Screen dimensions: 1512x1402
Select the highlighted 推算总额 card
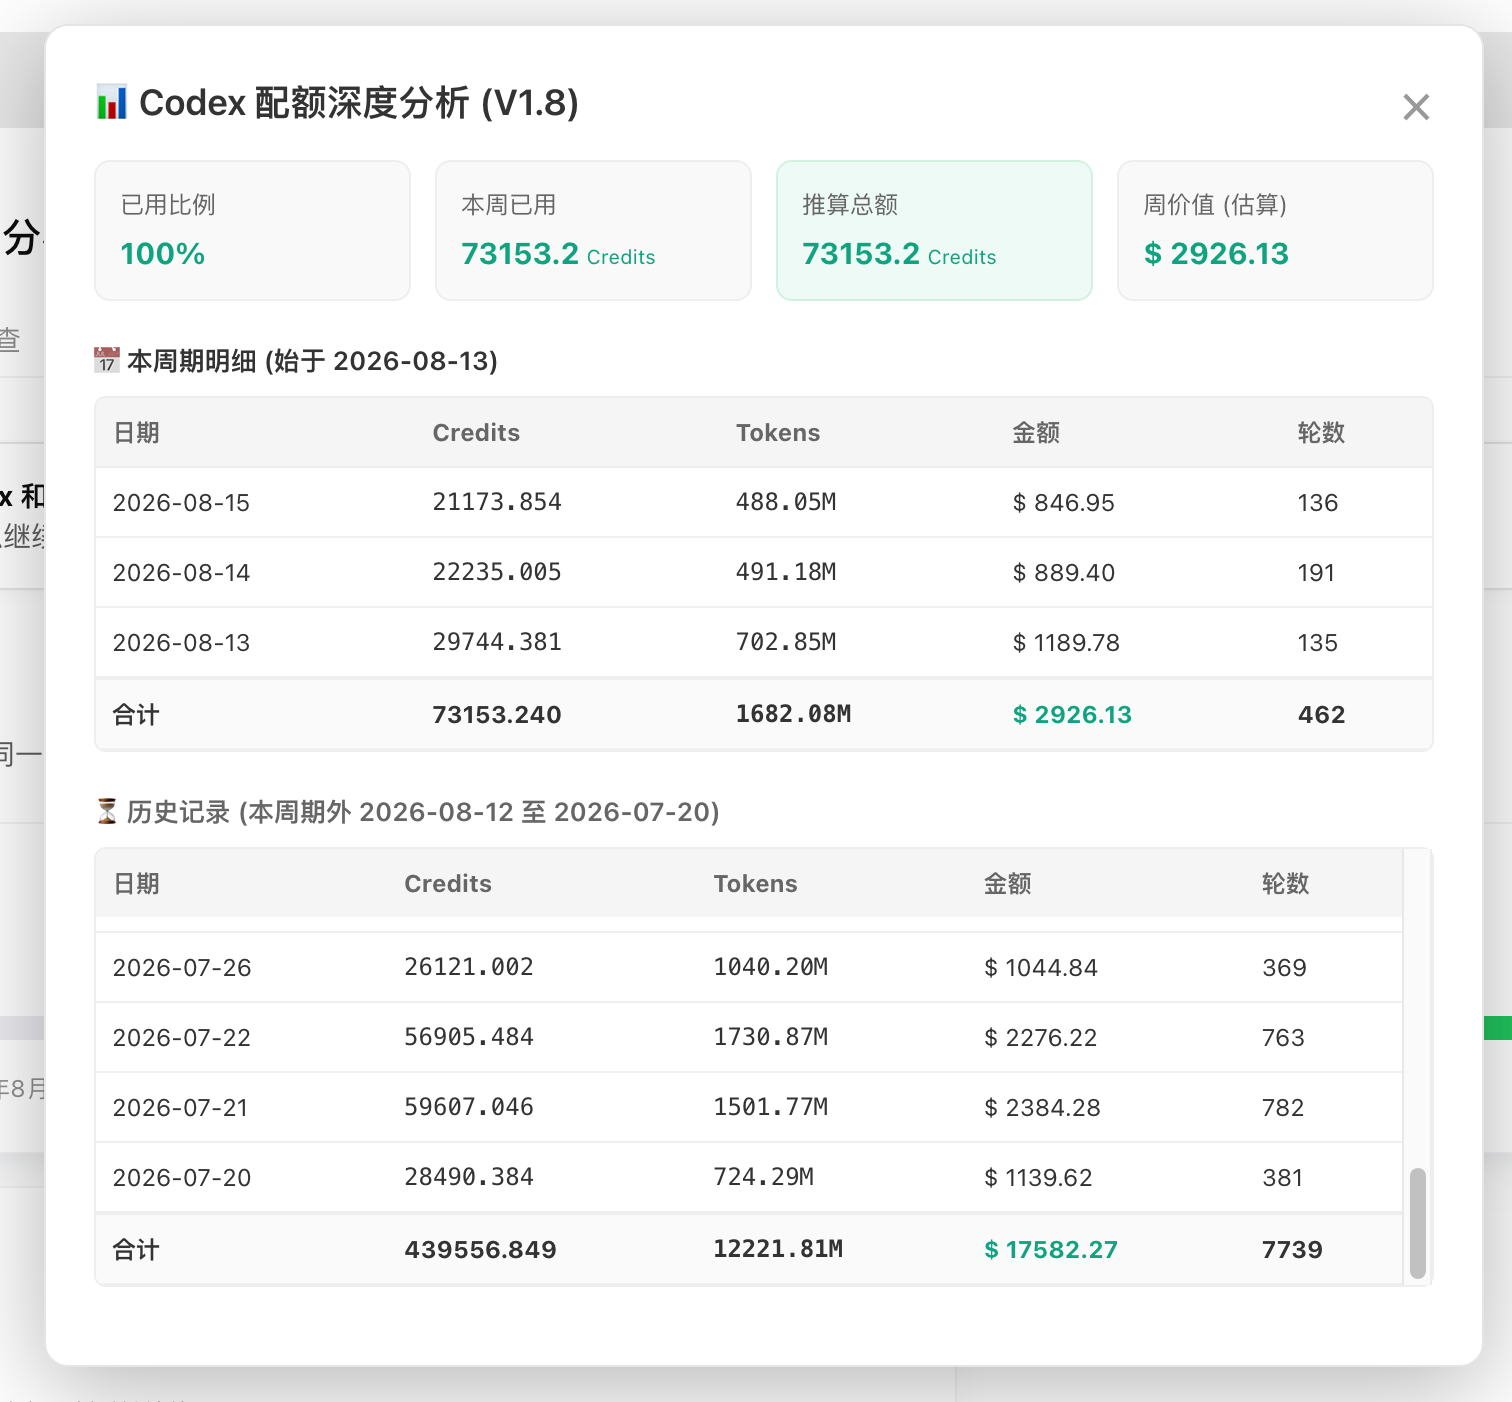(934, 230)
